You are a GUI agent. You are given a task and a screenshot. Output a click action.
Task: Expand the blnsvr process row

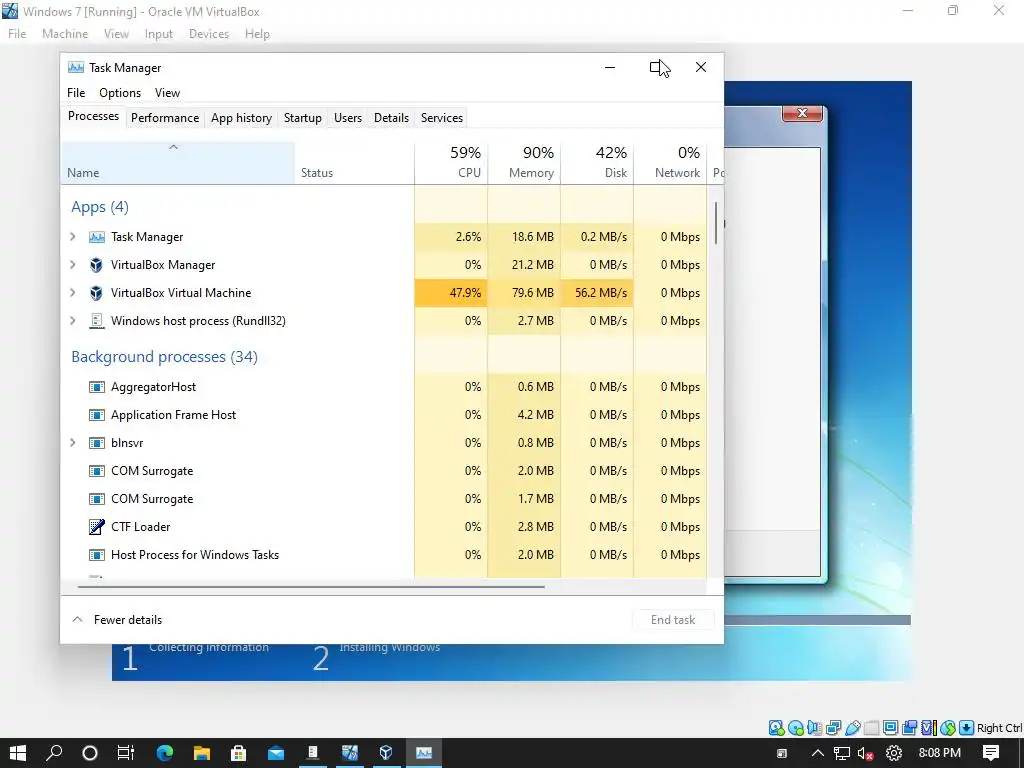click(x=73, y=443)
